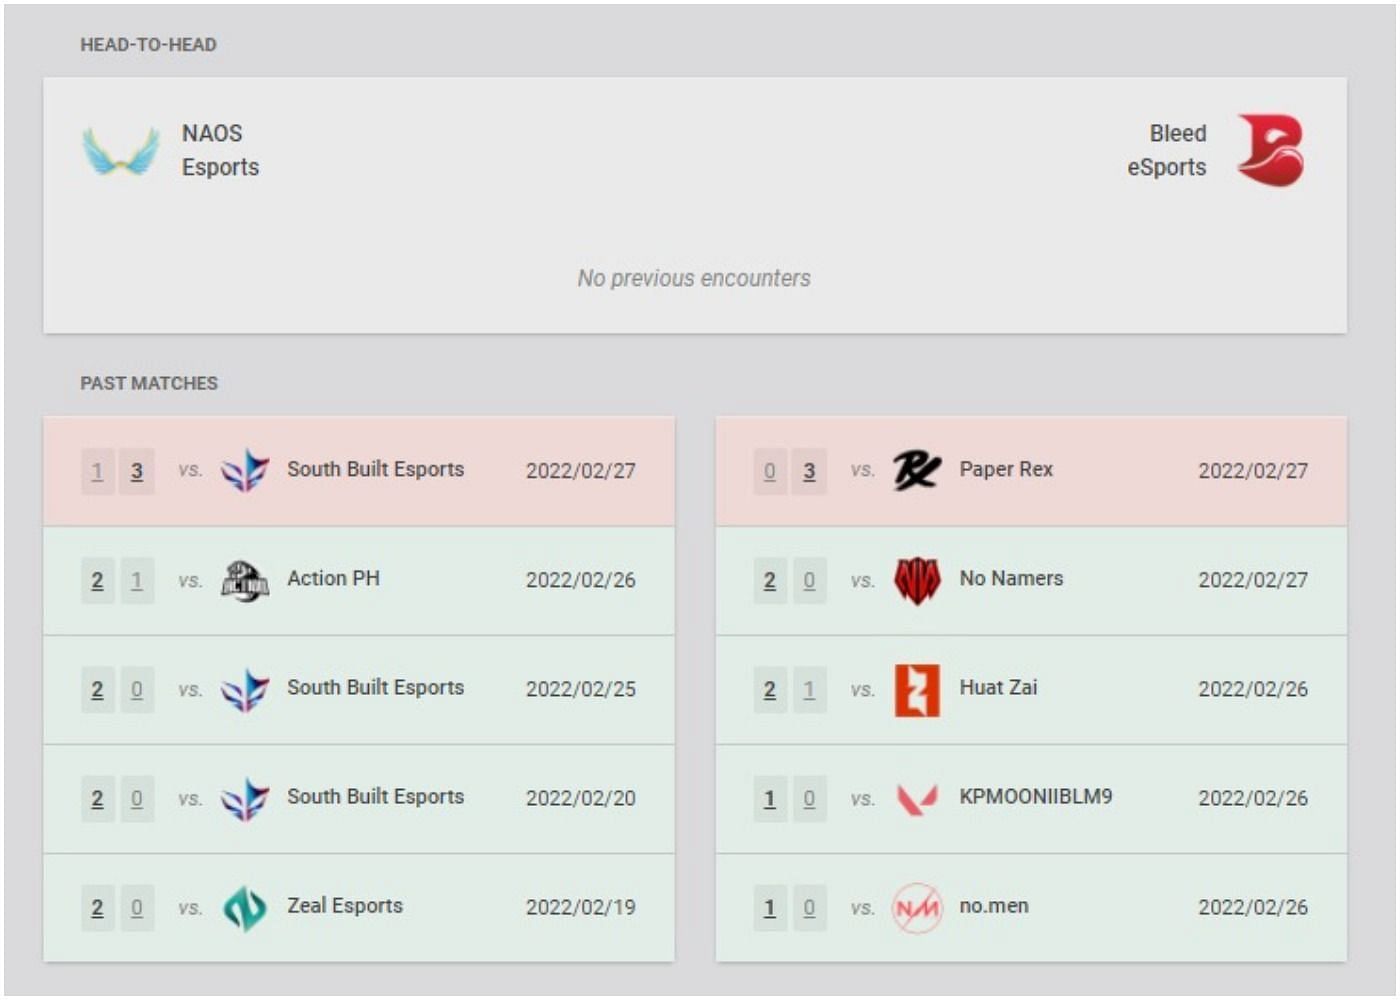Click the 0-3 score for Paper Rex
The height and width of the screenshot is (1000, 1400).
click(789, 471)
